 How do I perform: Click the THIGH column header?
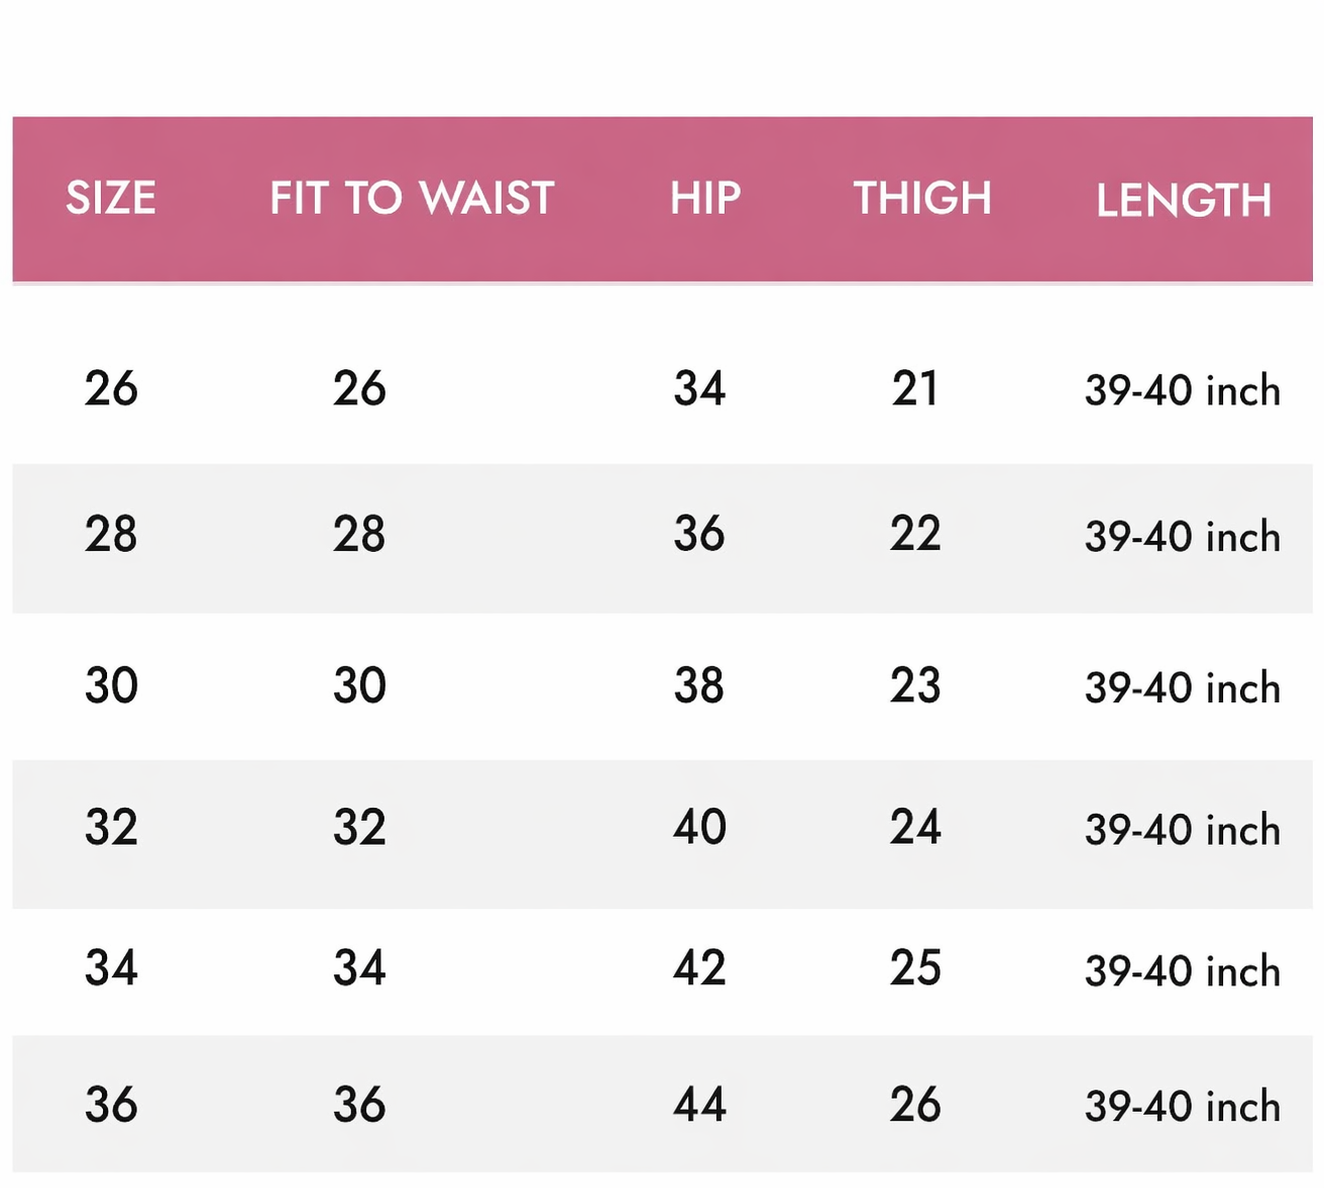coord(922,198)
